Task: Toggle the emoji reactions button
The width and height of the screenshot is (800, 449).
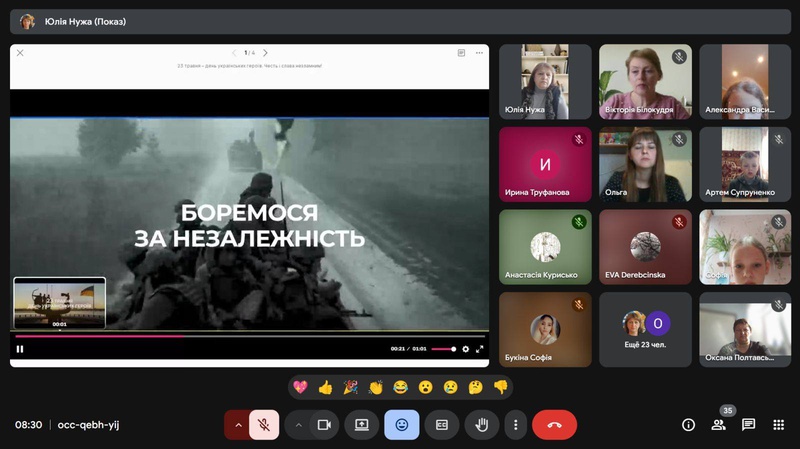Action: 402,425
